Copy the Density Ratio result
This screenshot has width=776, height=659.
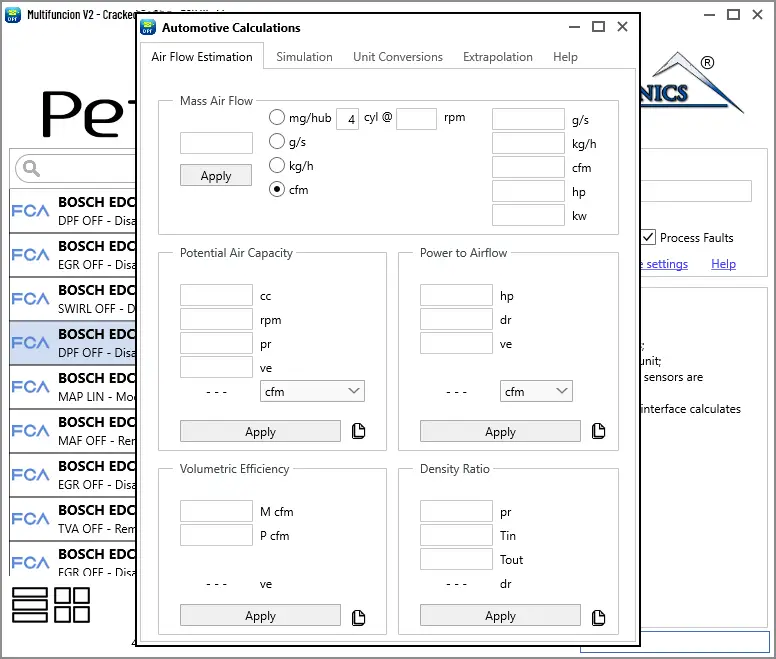tap(599, 617)
